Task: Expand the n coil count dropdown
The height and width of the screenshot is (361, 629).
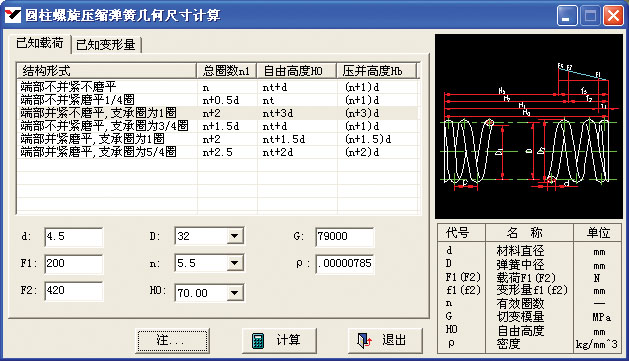Action: click(235, 263)
